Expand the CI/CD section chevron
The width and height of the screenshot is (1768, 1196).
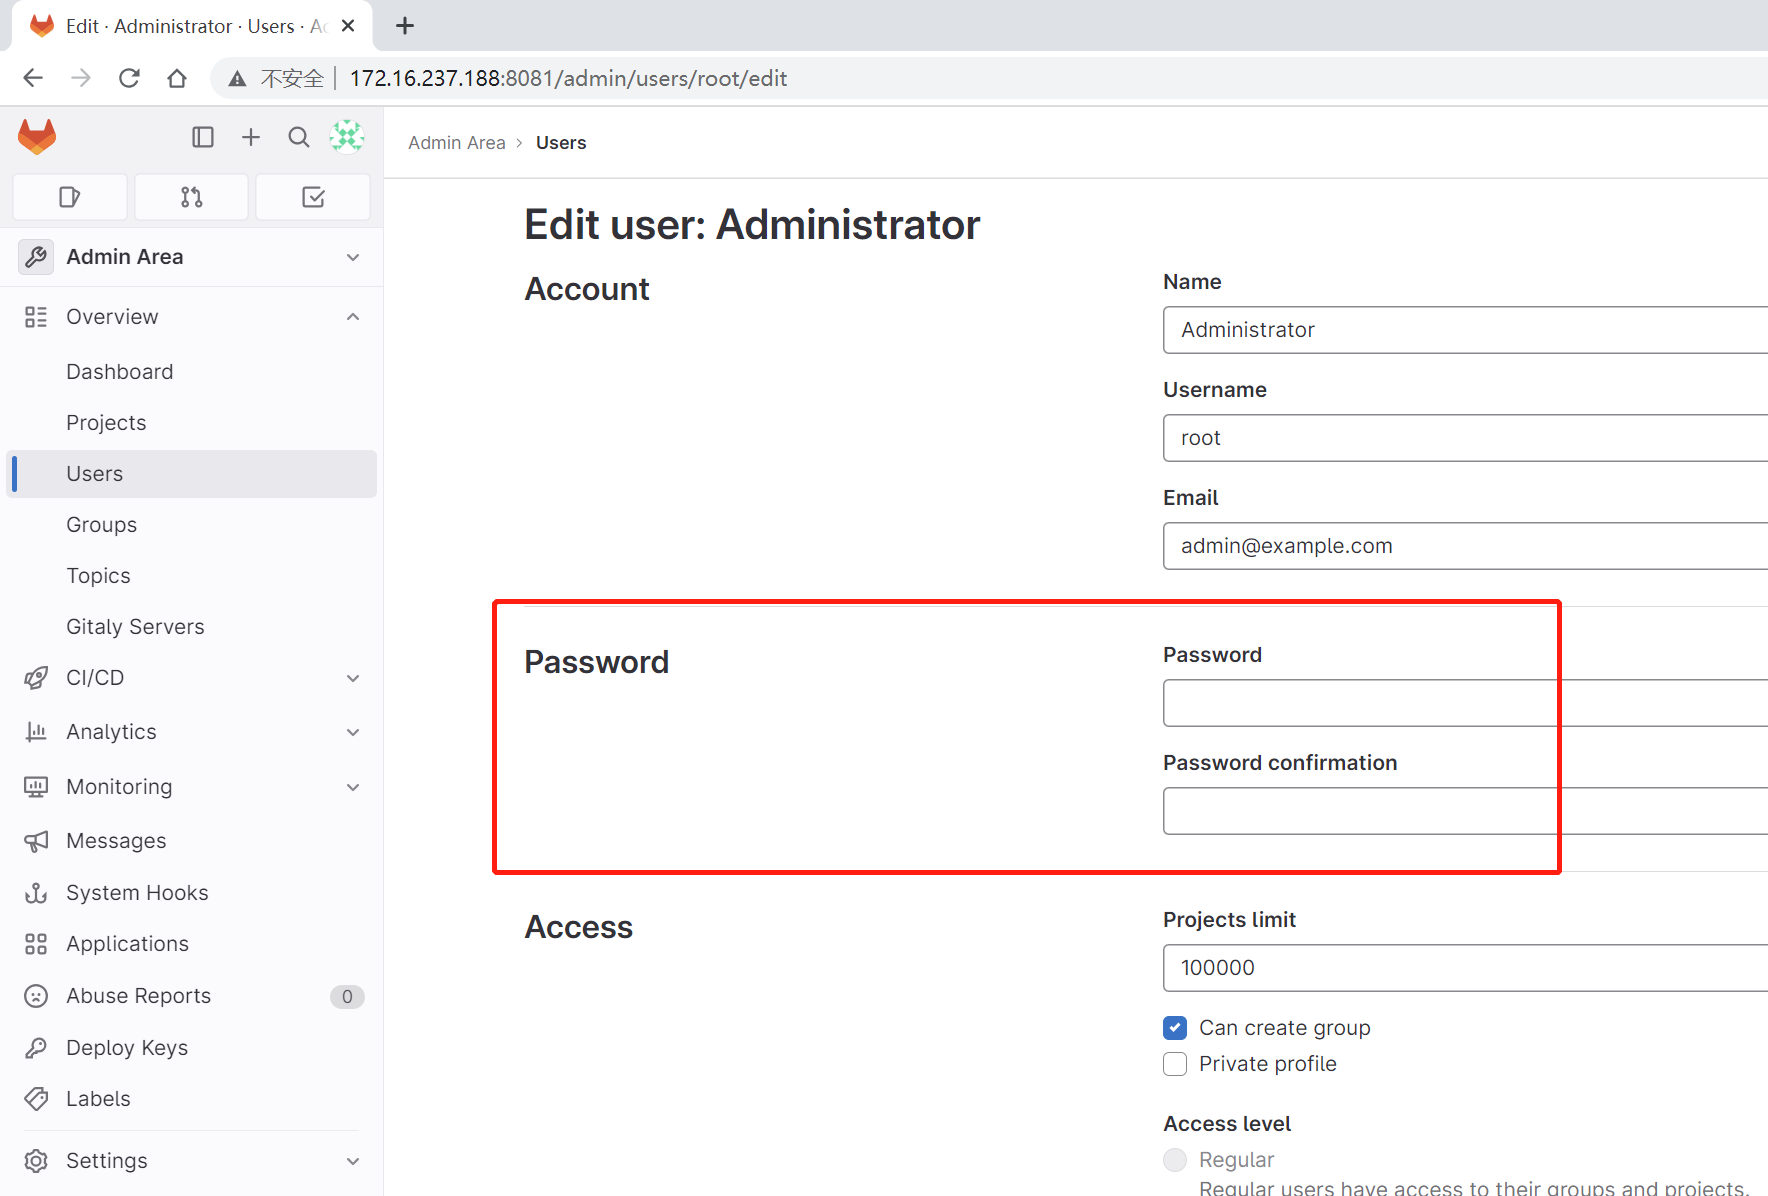(353, 678)
